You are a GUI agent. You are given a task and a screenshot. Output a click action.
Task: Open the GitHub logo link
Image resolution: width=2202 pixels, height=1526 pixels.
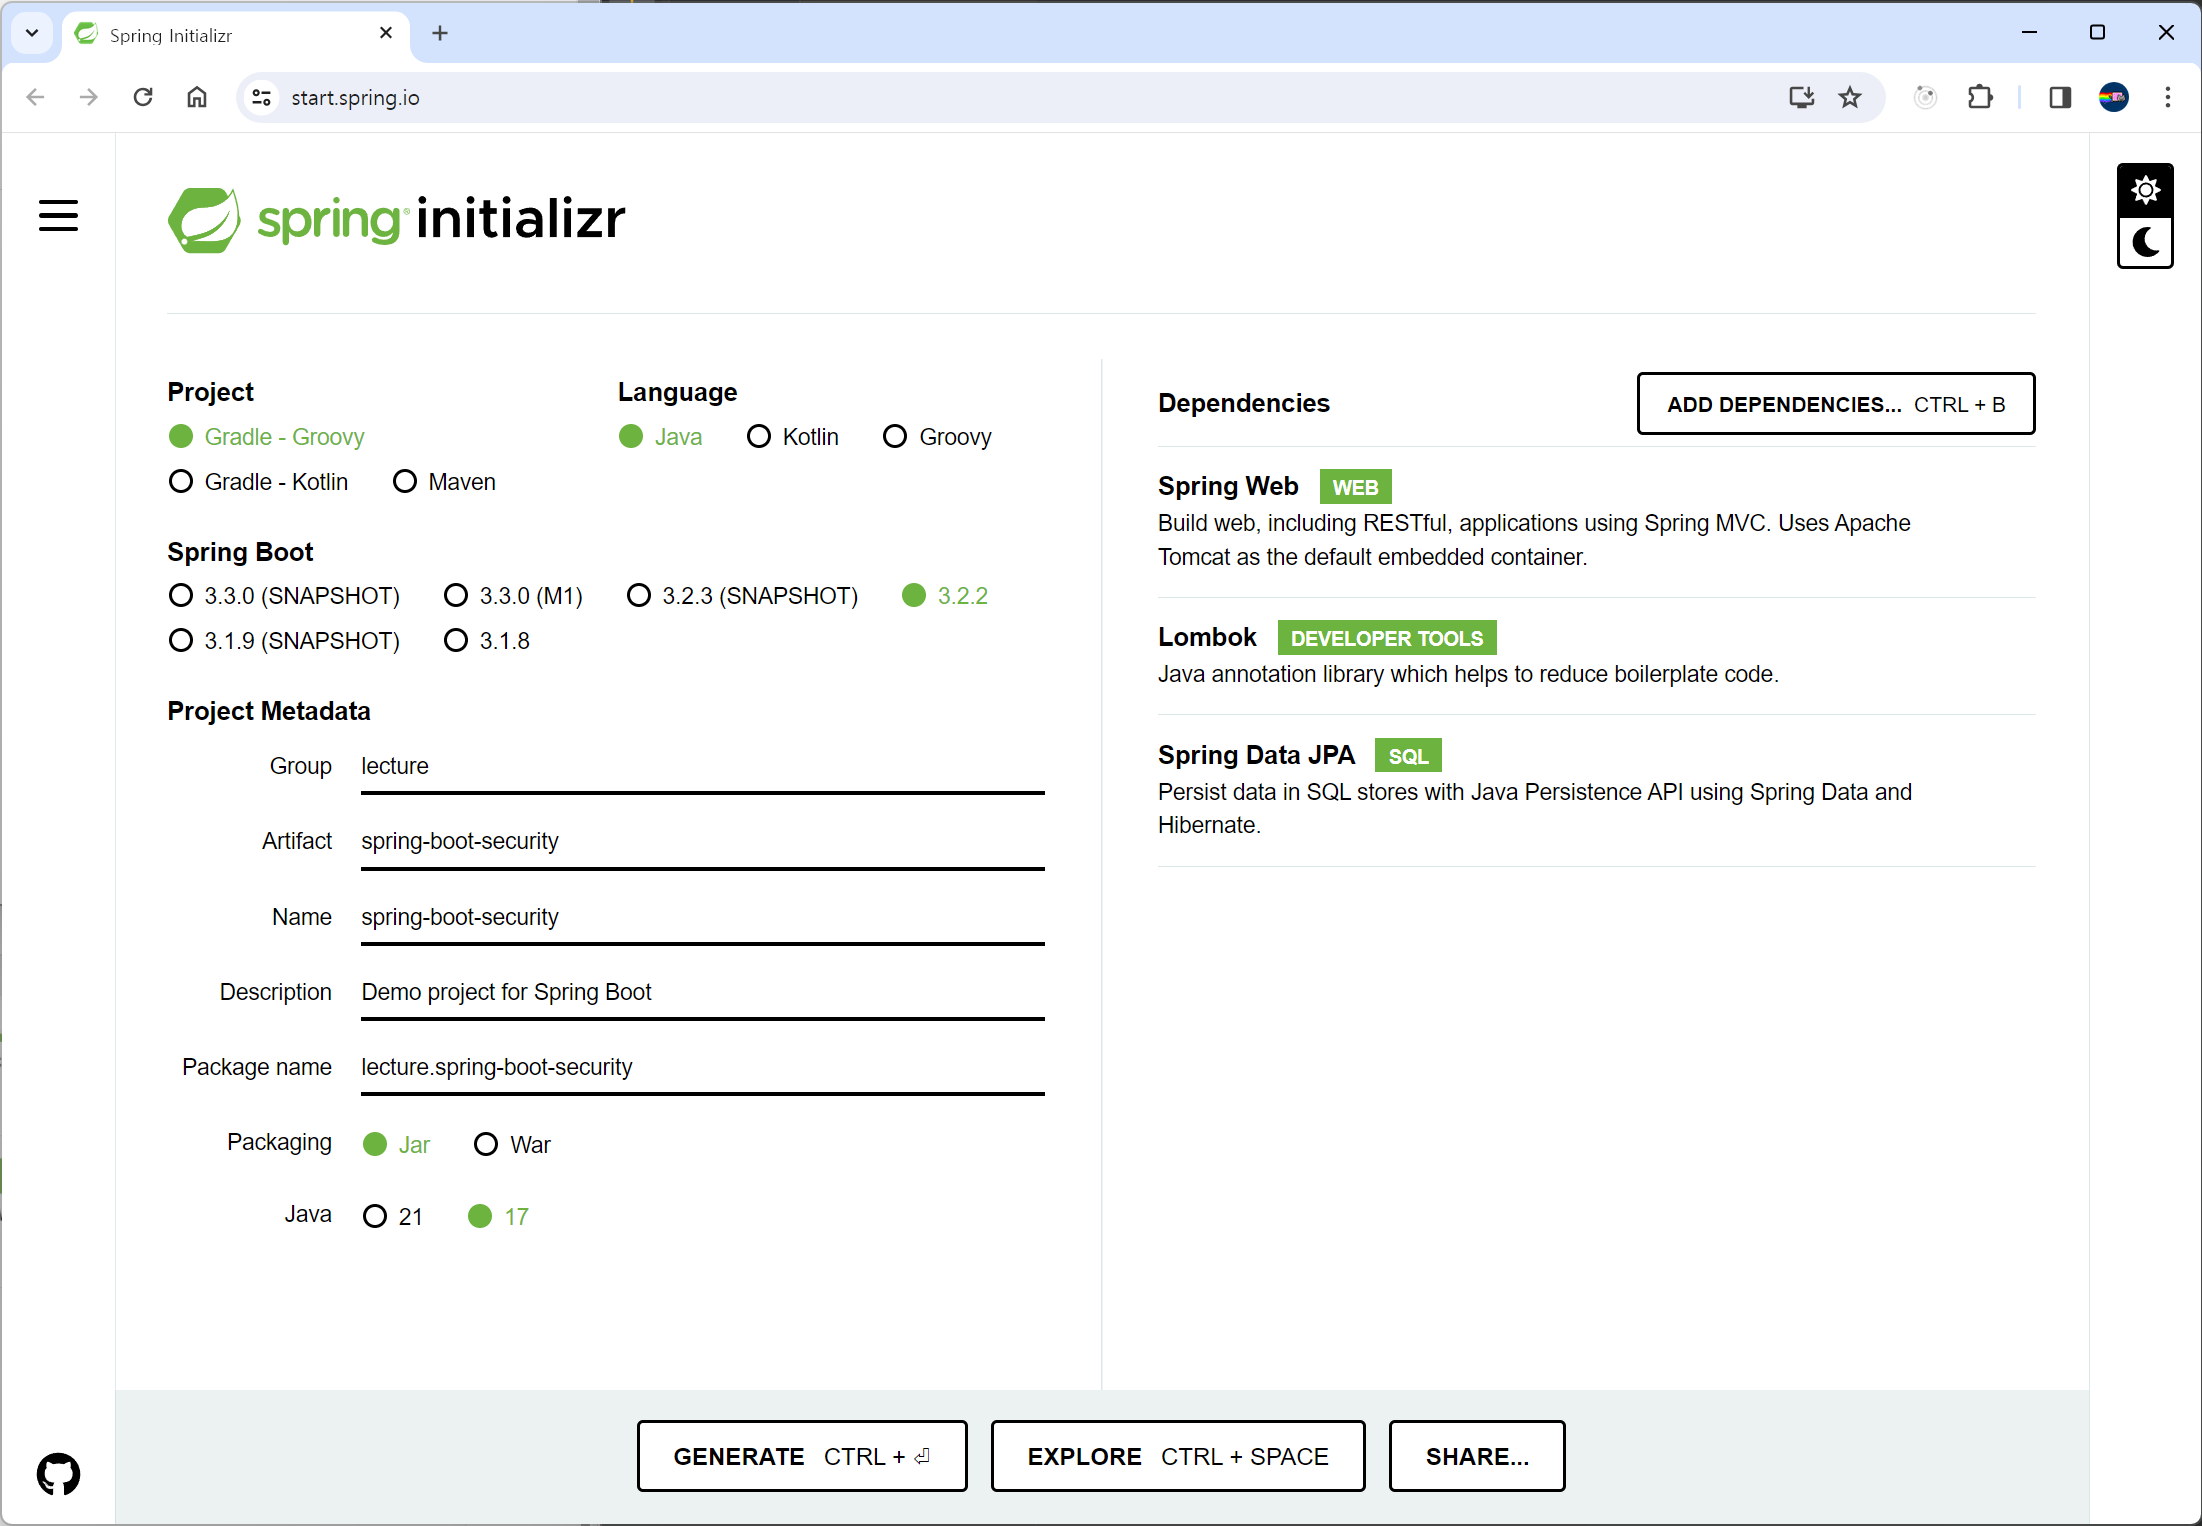click(x=58, y=1473)
